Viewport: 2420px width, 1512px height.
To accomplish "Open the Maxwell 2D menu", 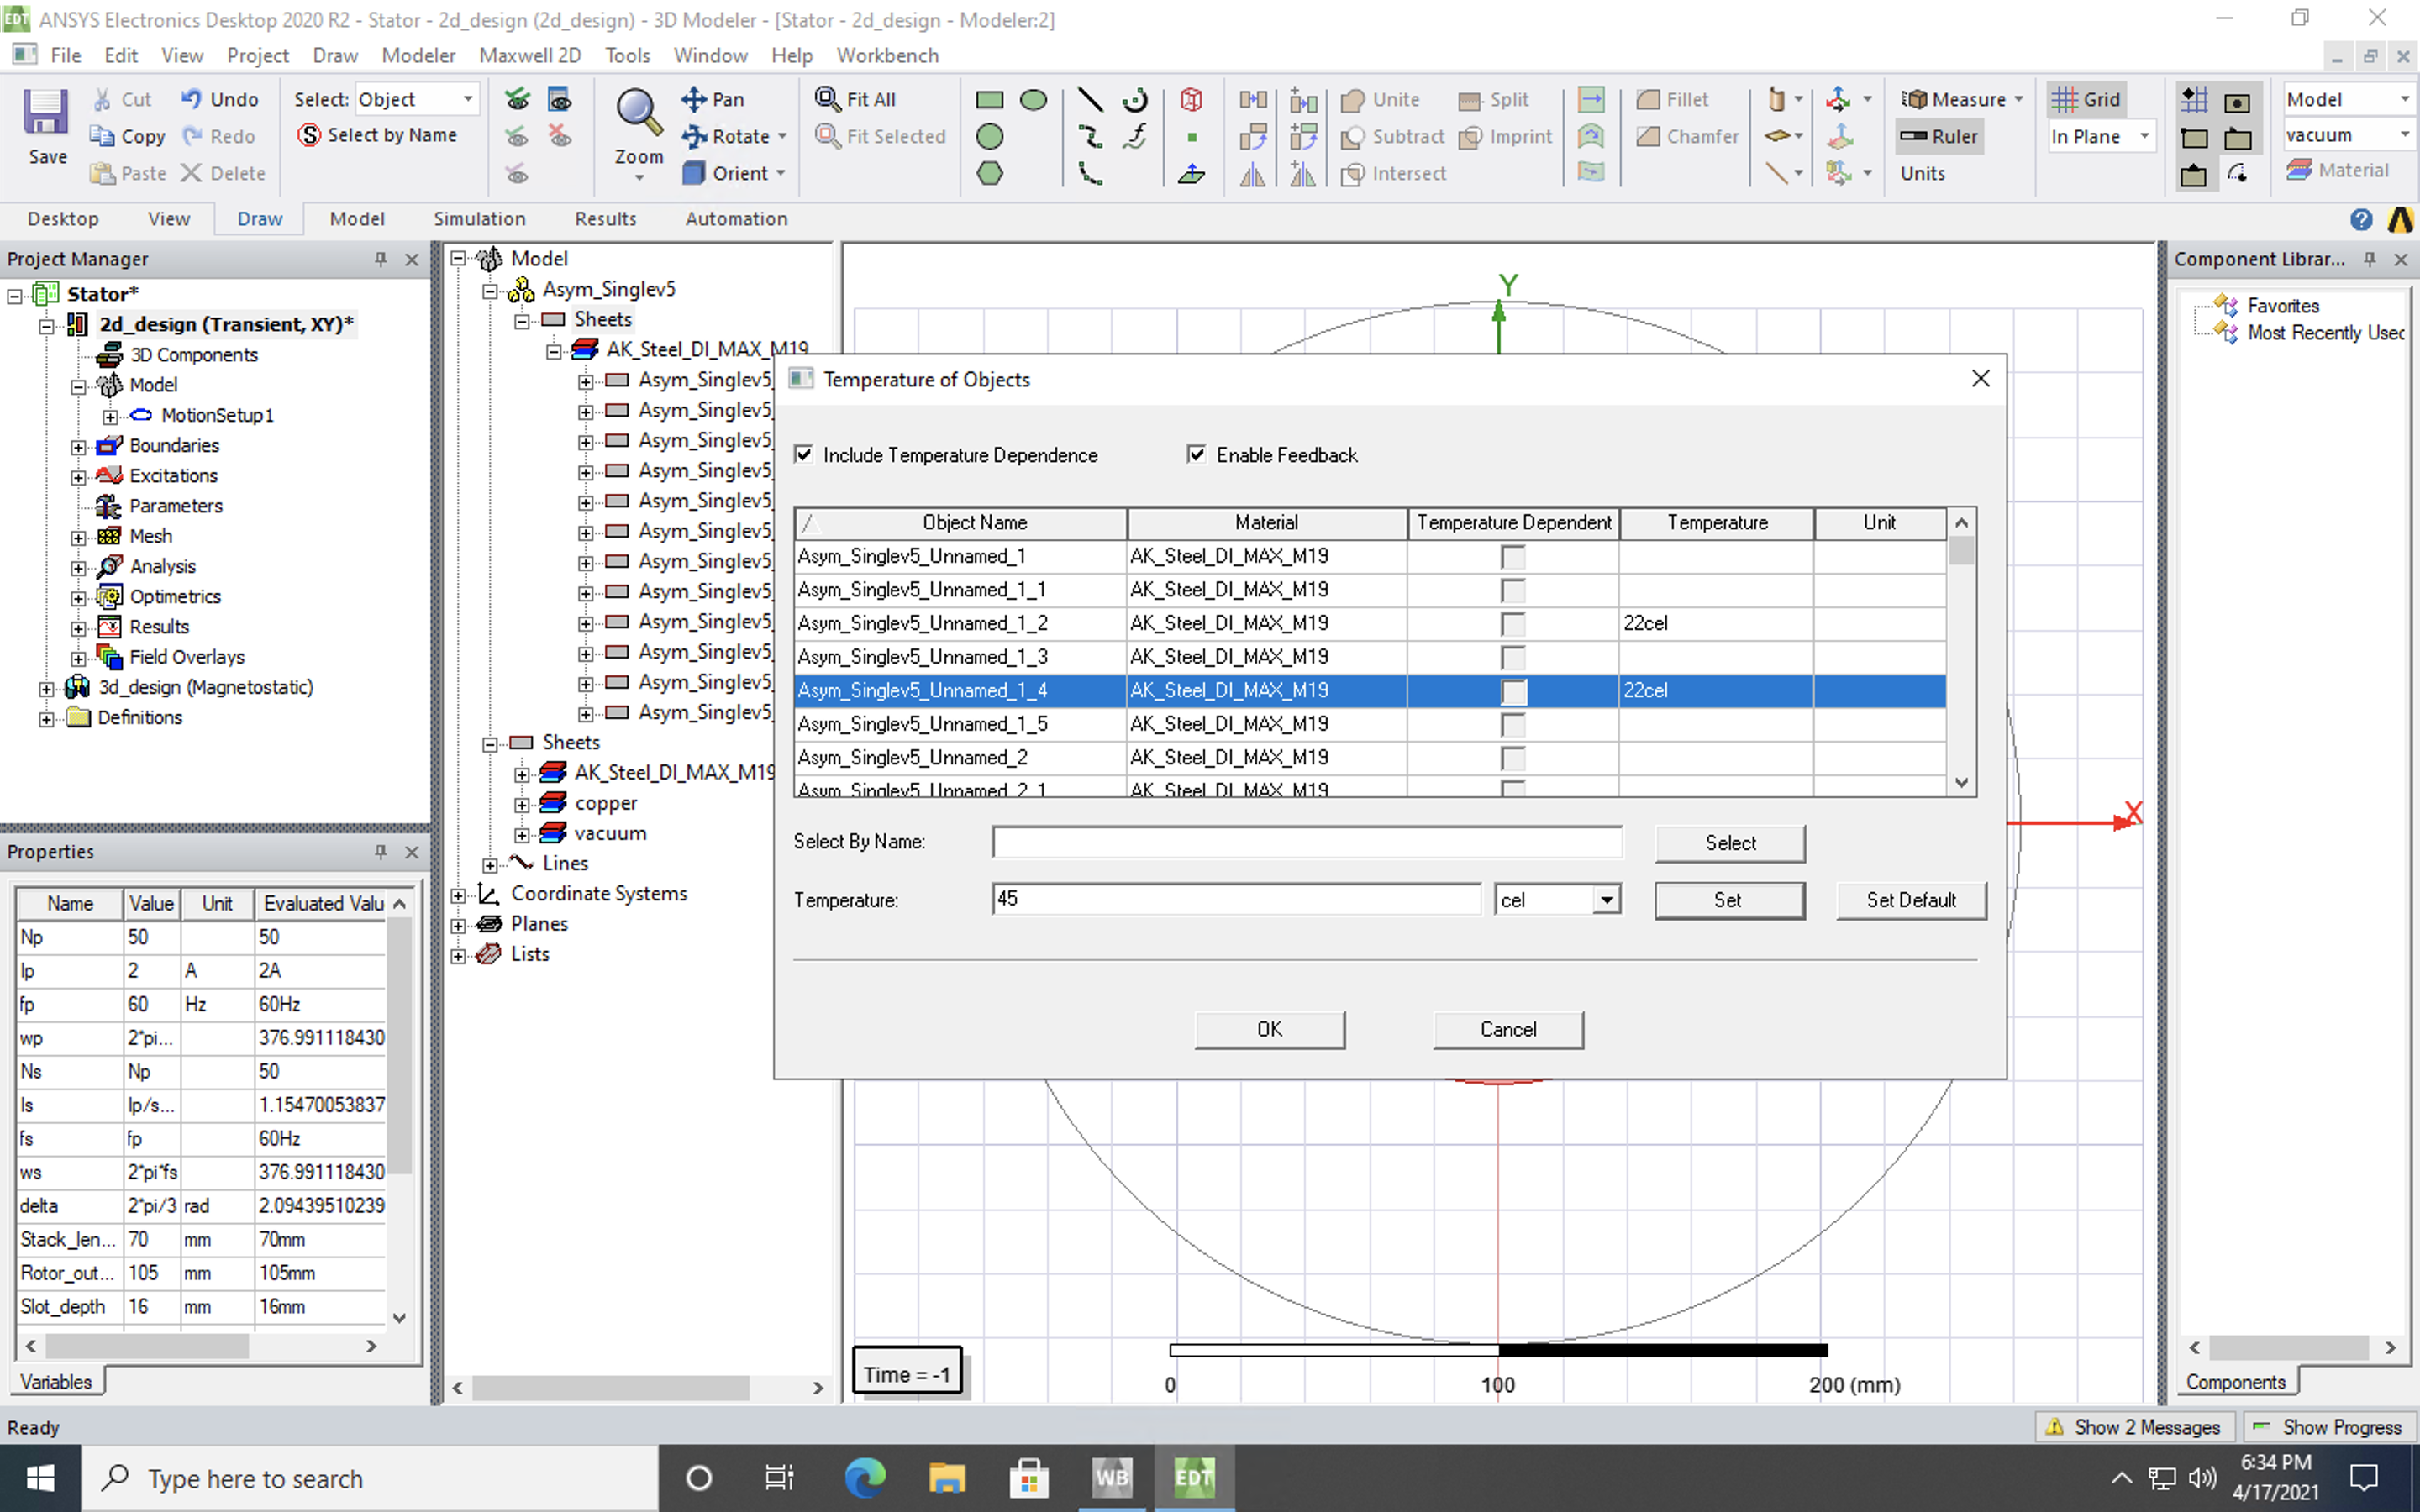I will pos(529,55).
